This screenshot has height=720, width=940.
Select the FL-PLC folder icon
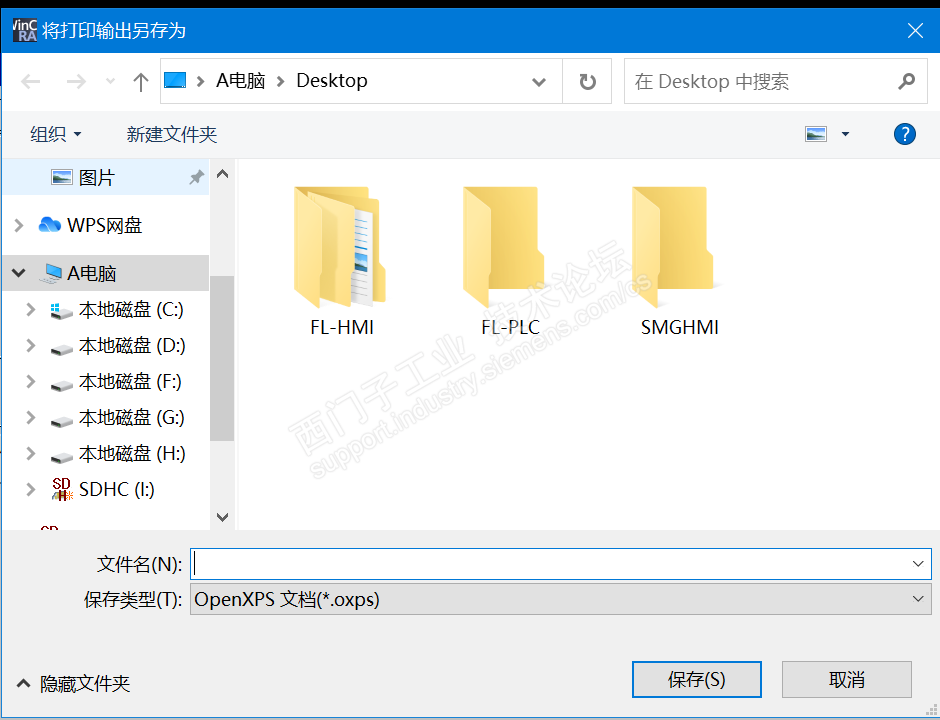click(x=505, y=246)
